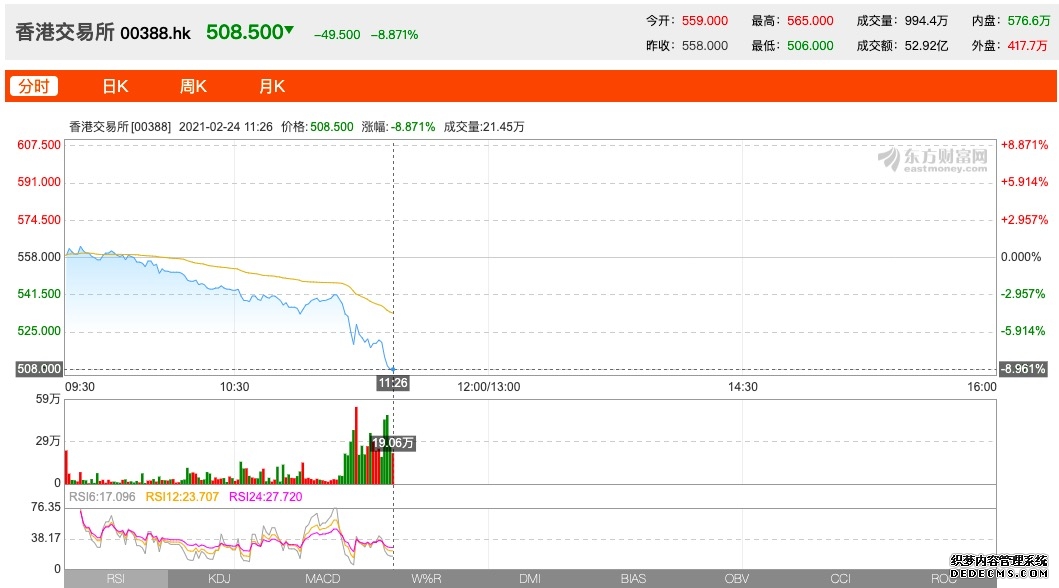Switch to the 周K weekly chart tab
1059x588 pixels.
tap(193, 86)
